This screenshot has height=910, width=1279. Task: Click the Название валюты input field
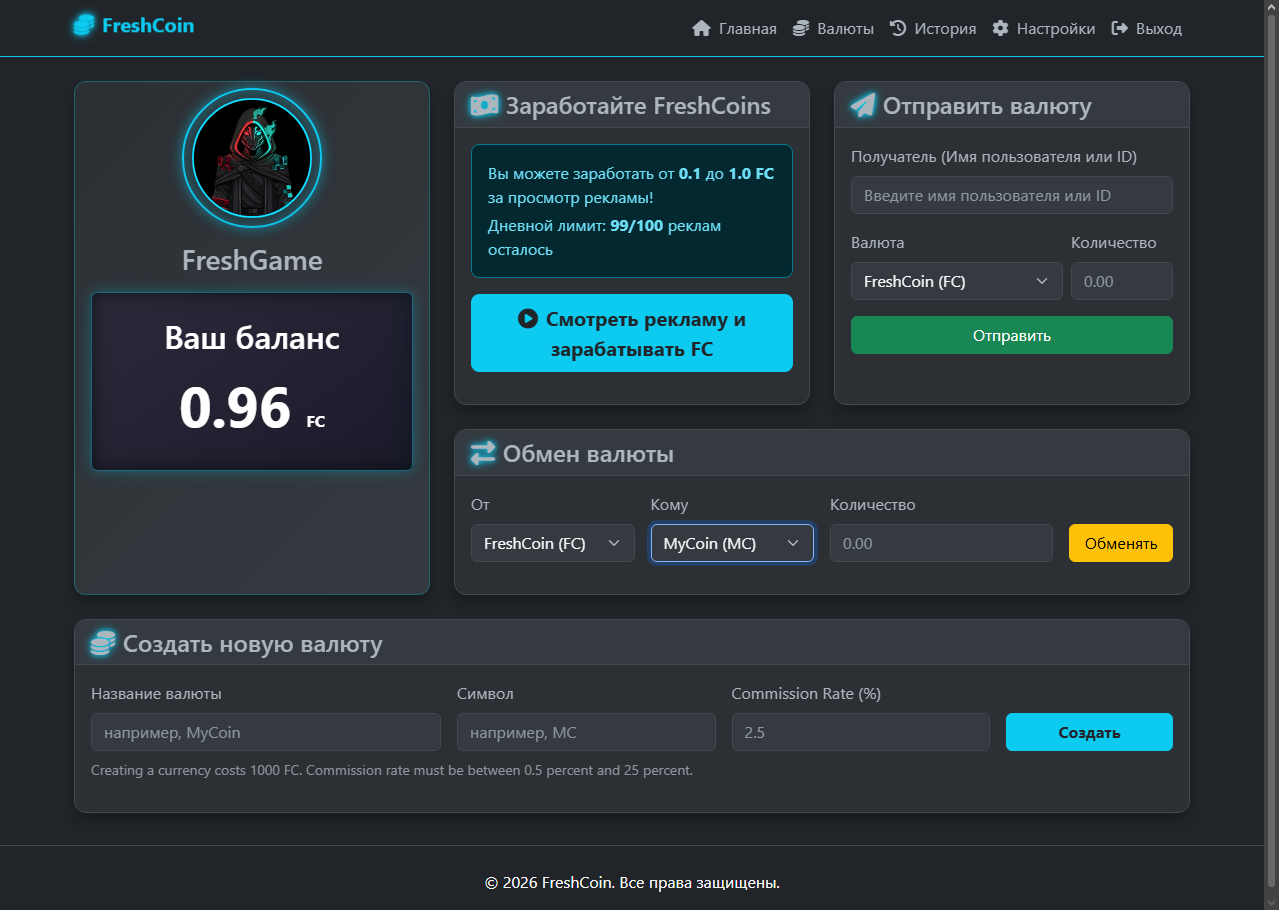[x=265, y=732]
